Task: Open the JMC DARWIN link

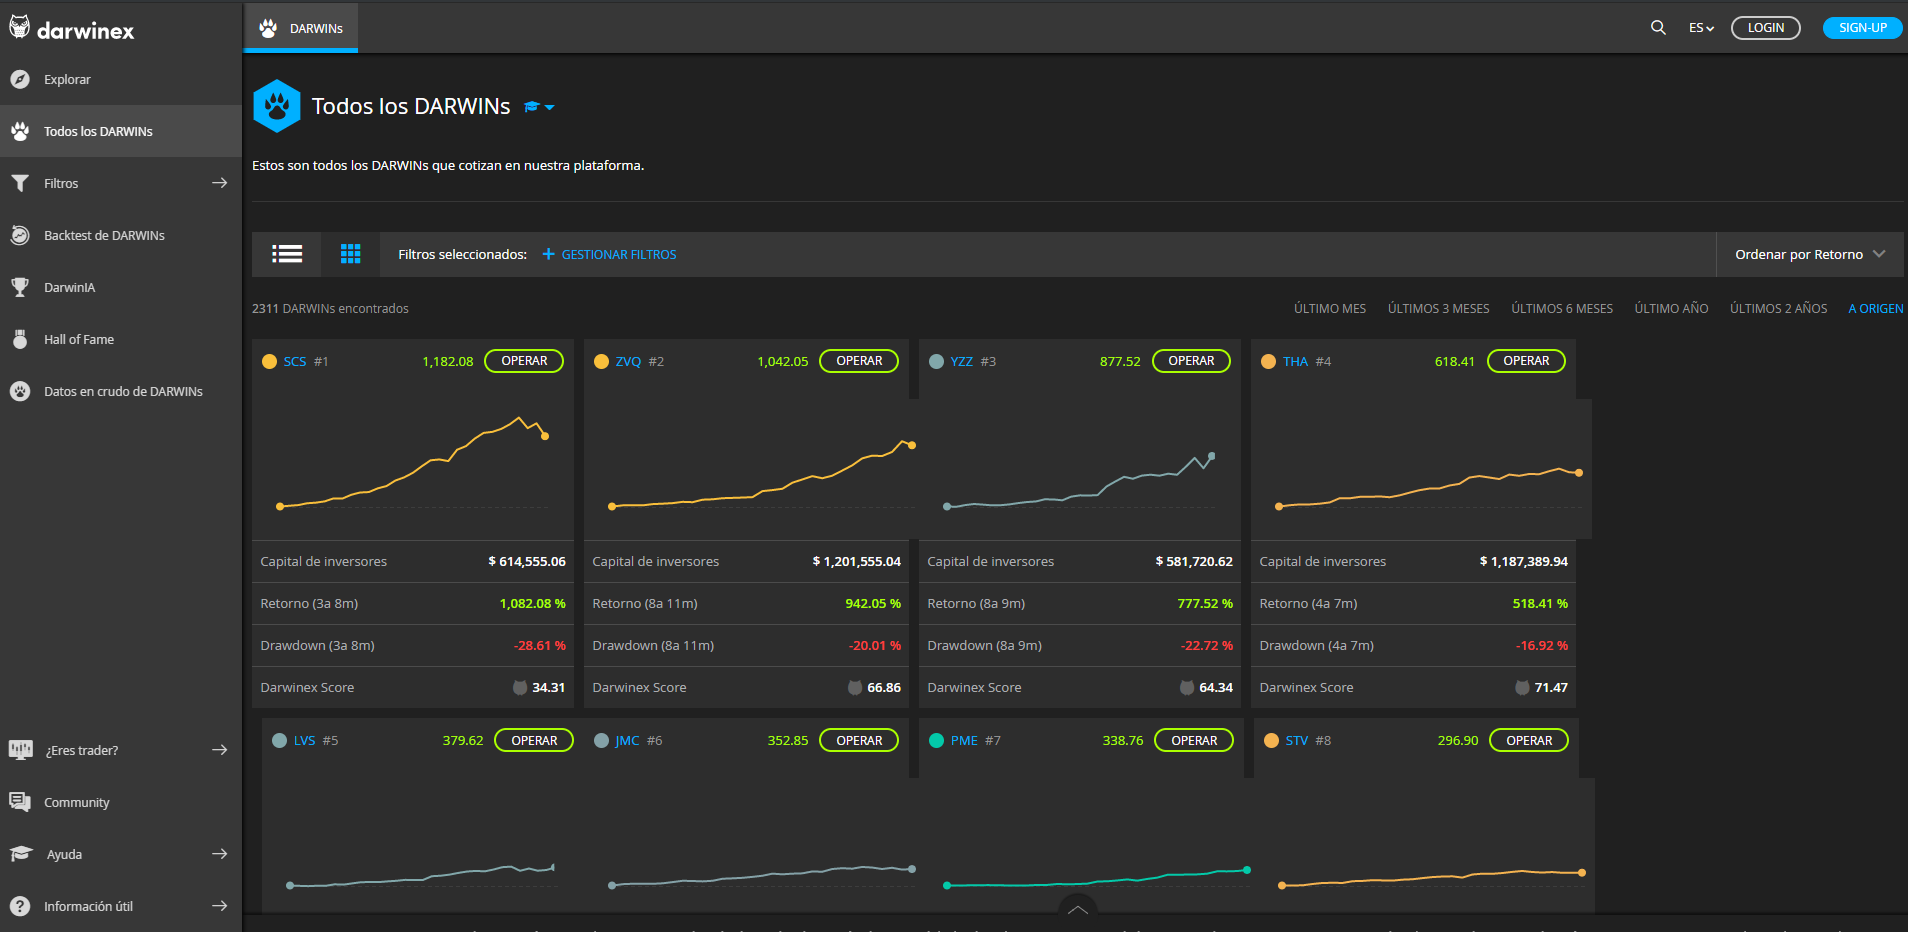Action: pyautogui.click(x=627, y=740)
